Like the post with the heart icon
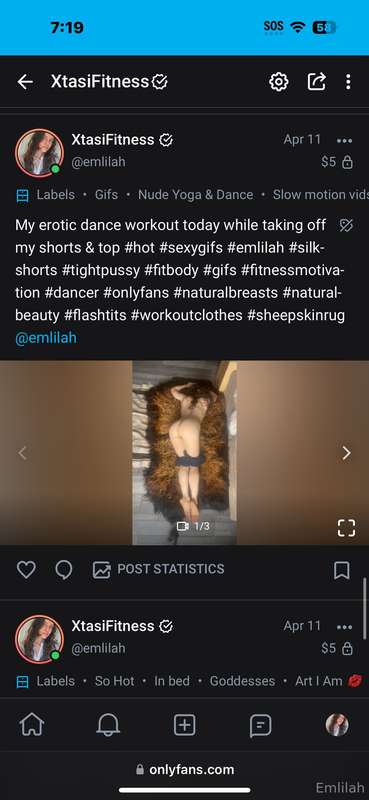The height and width of the screenshot is (800, 369). pyautogui.click(x=26, y=569)
